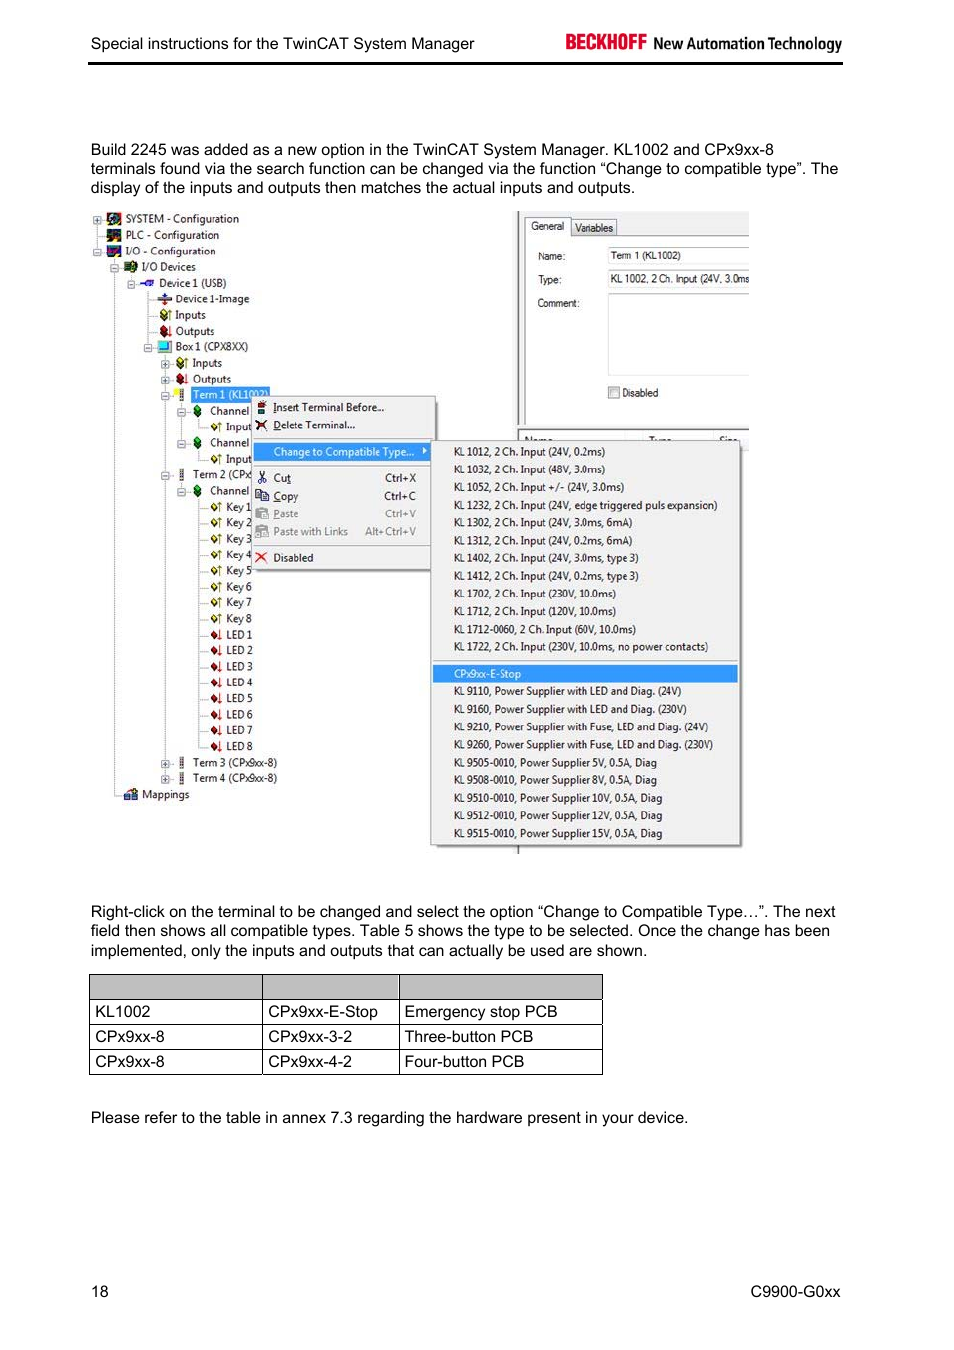
Task: Select the Term 1 (KL1002) tree row
Action: (230, 395)
